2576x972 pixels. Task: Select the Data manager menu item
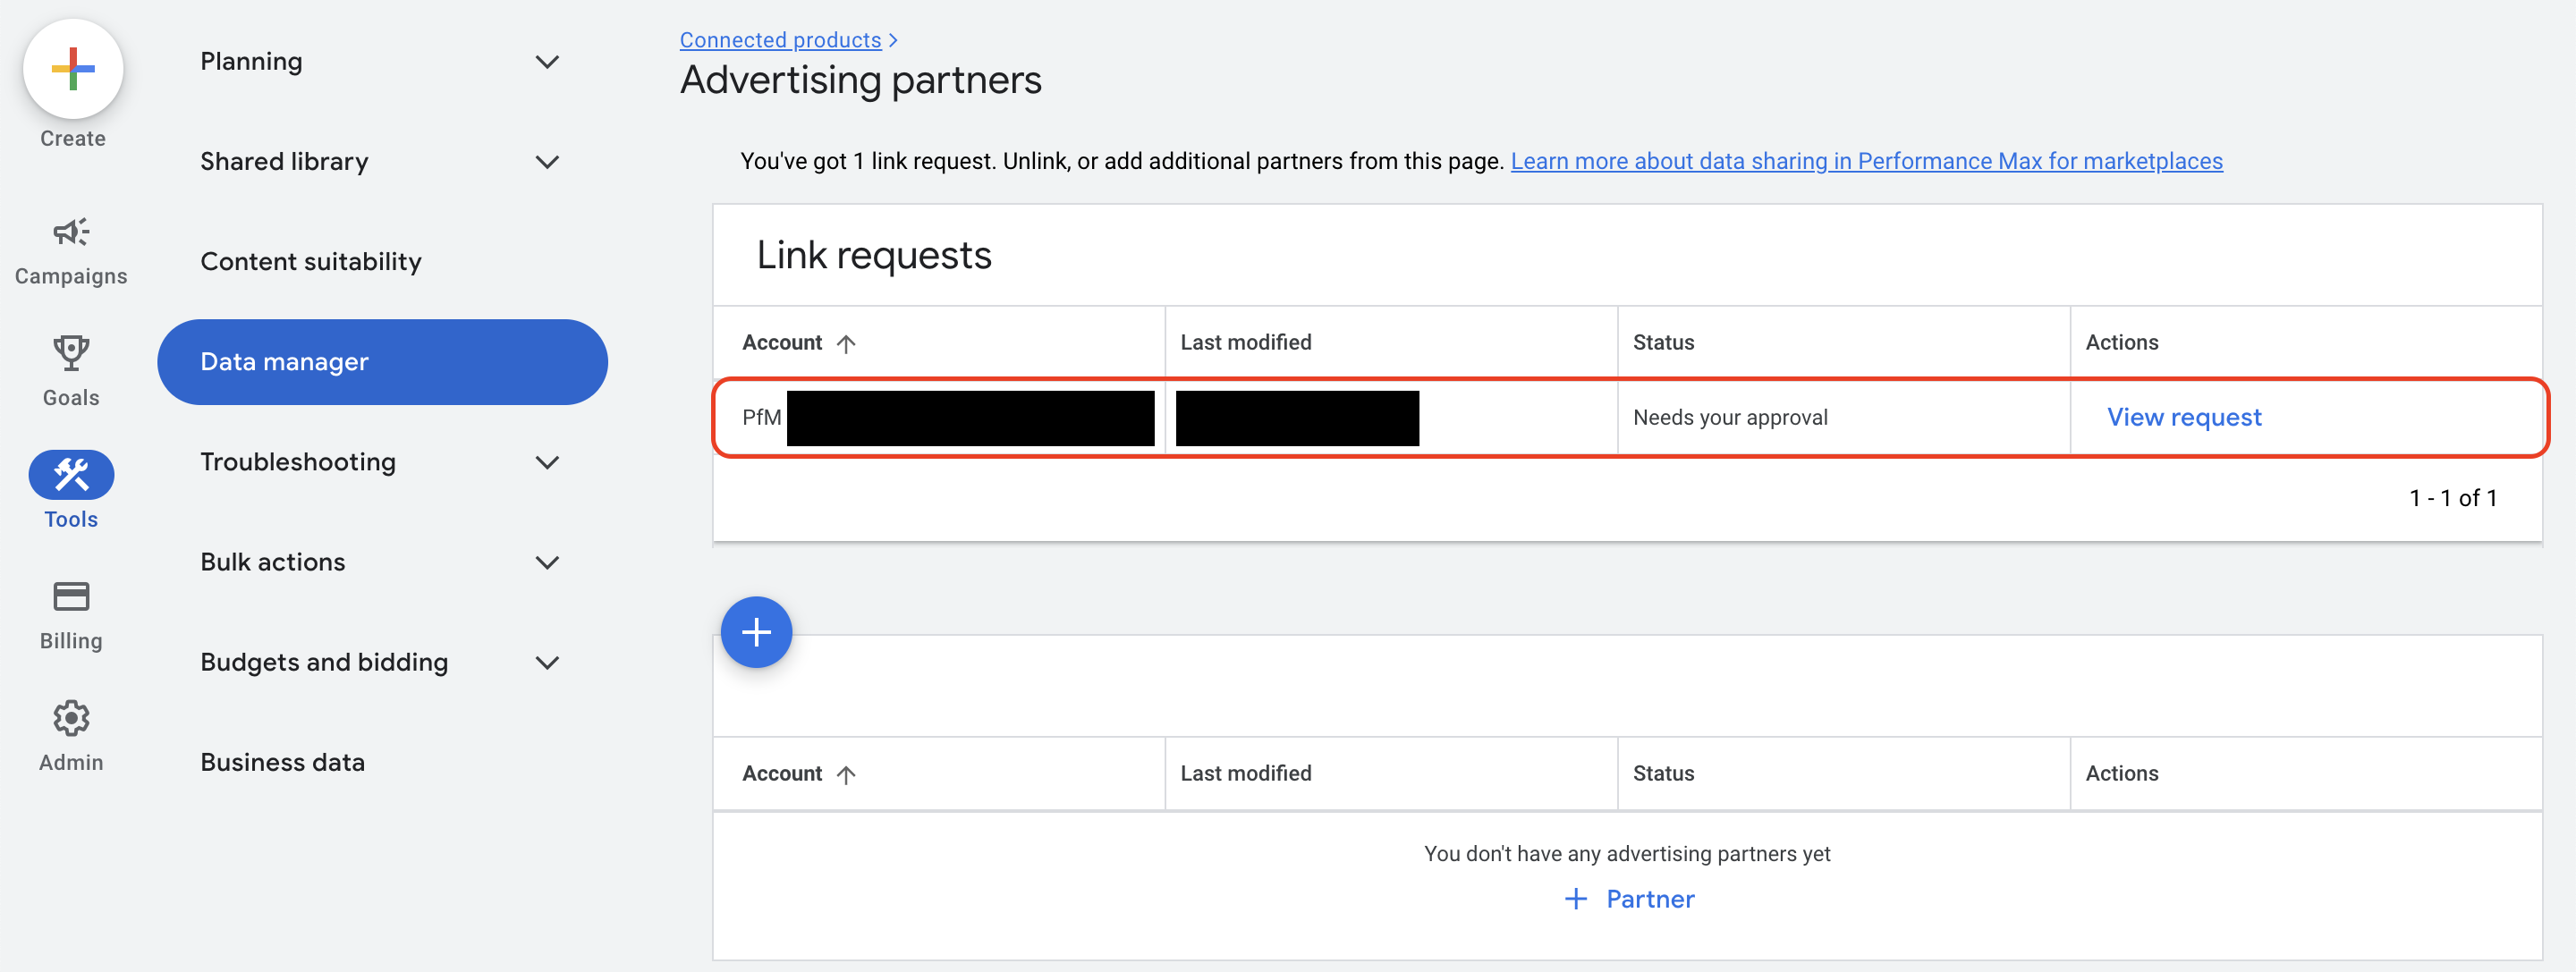tap(382, 362)
